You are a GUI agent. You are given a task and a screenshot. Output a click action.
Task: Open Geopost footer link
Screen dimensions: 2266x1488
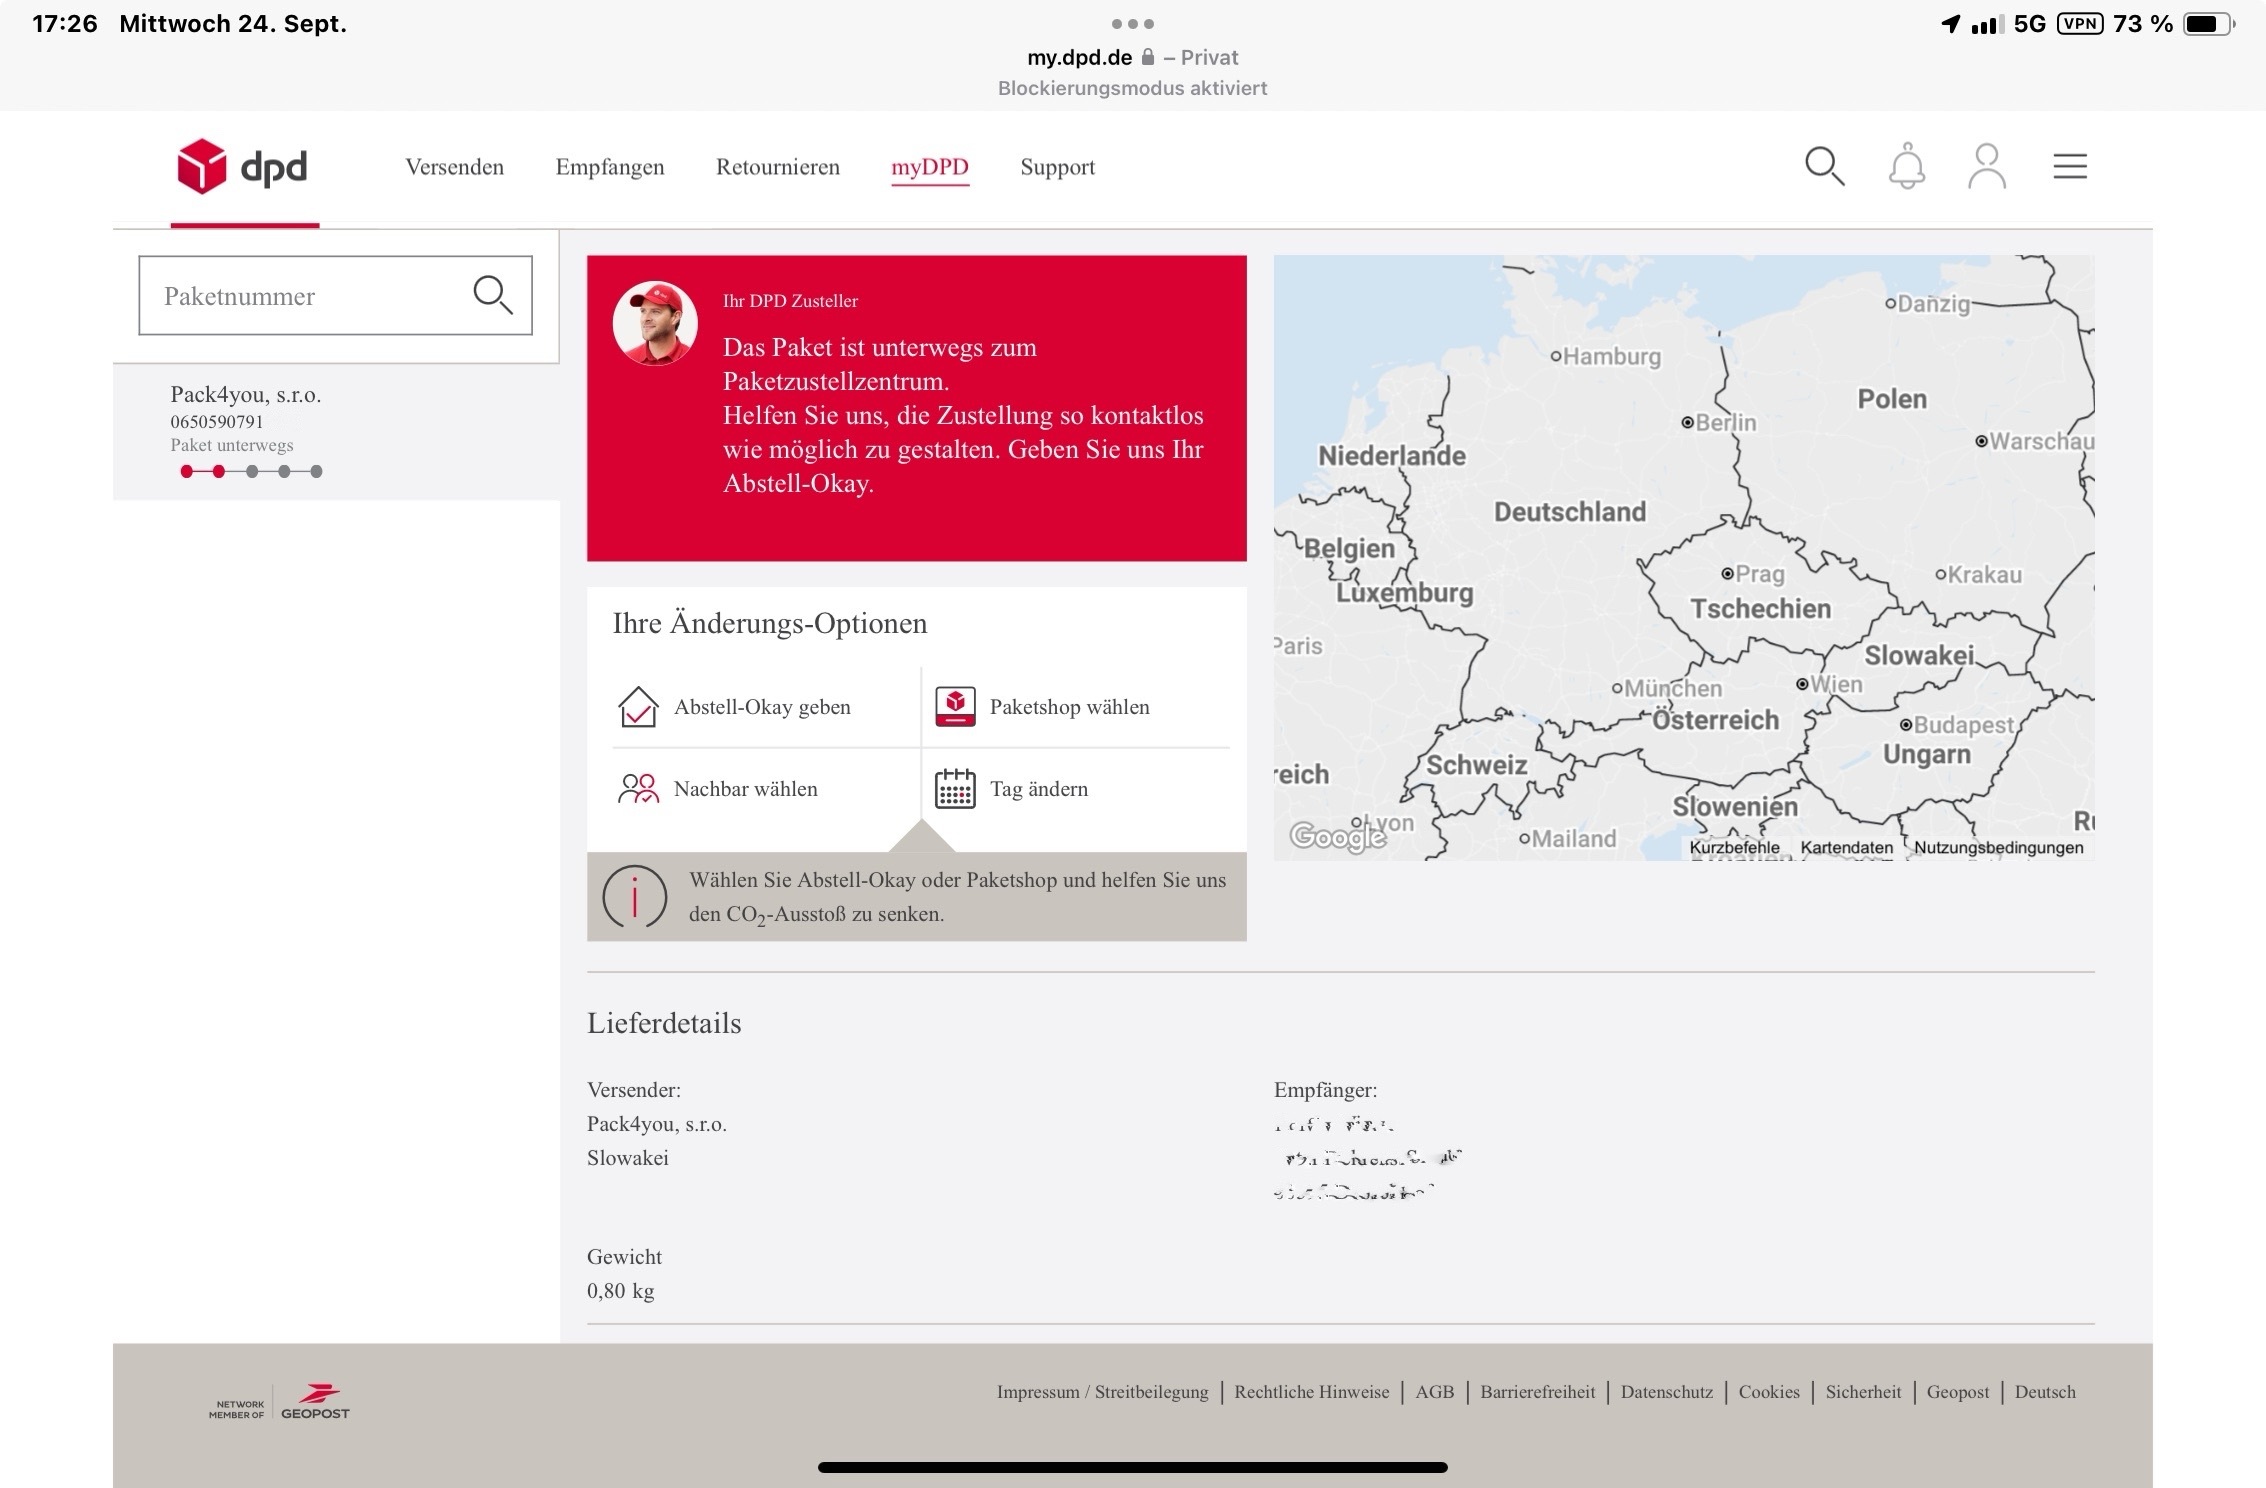point(1957,1392)
